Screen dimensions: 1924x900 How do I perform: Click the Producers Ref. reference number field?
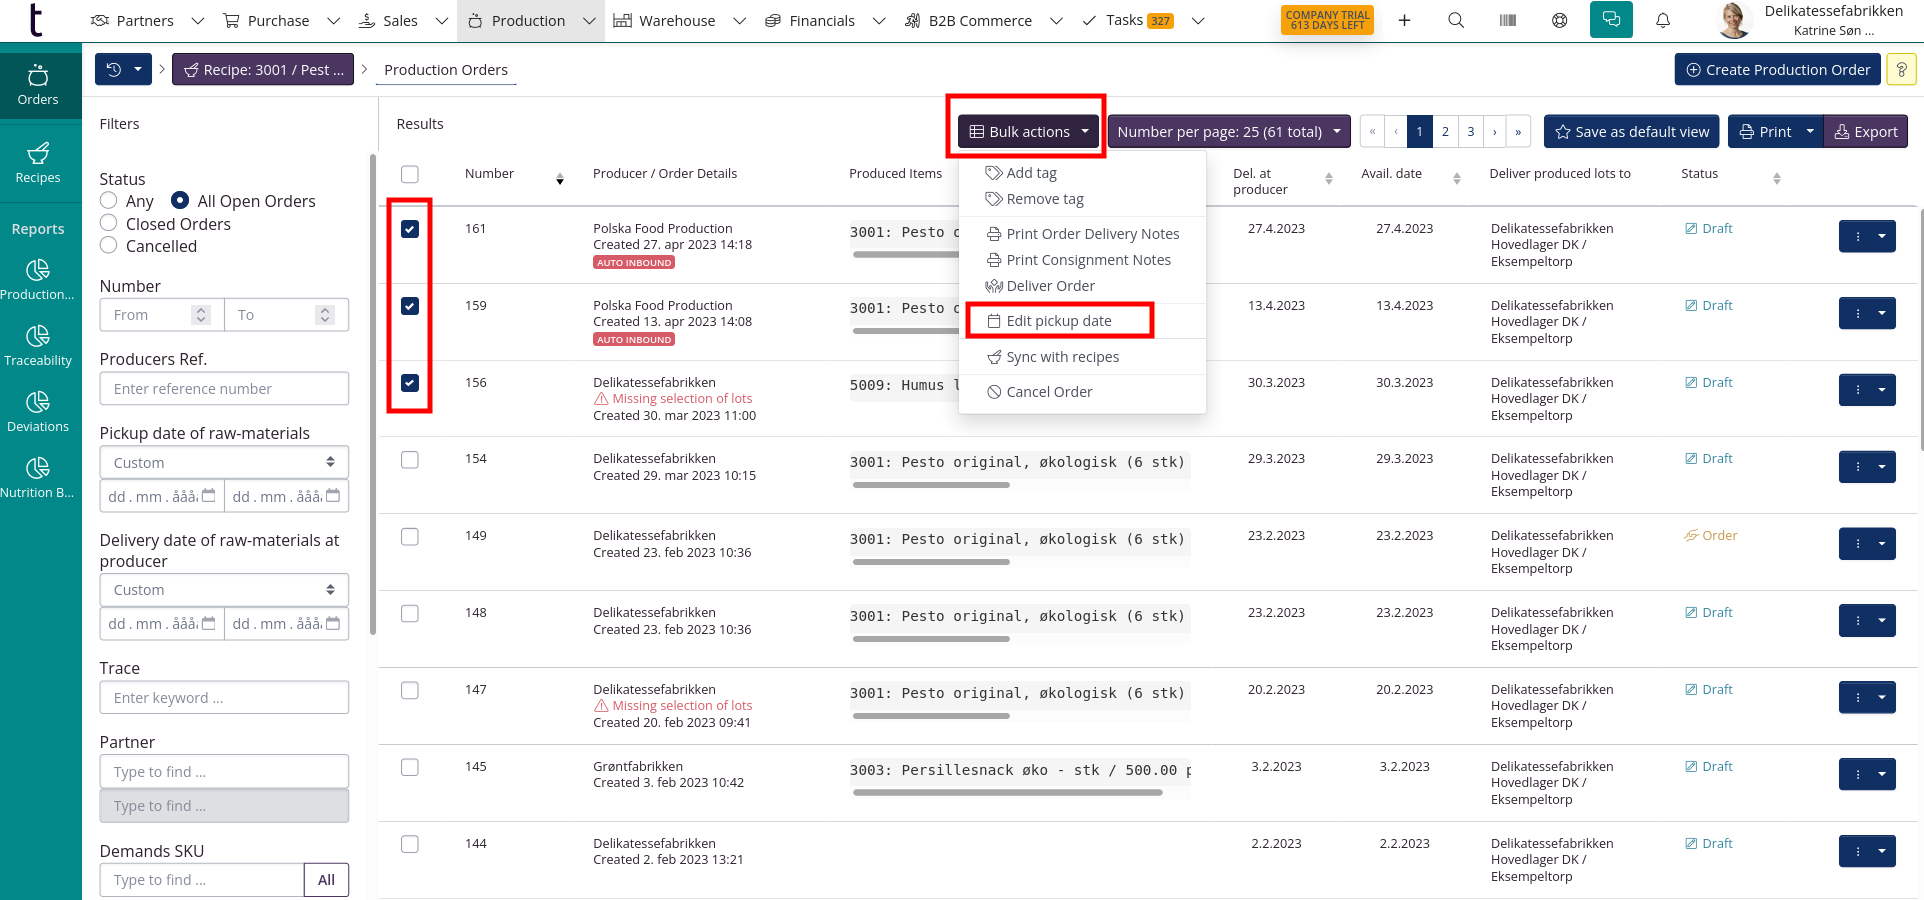click(x=224, y=389)
